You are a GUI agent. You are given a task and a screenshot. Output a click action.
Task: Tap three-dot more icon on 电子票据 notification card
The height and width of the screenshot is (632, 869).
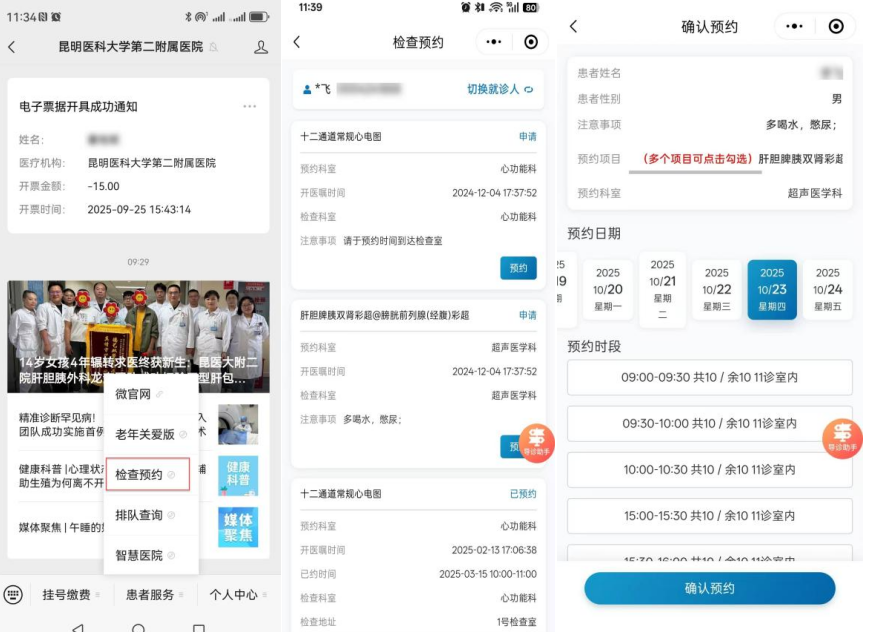pos(249,106)
